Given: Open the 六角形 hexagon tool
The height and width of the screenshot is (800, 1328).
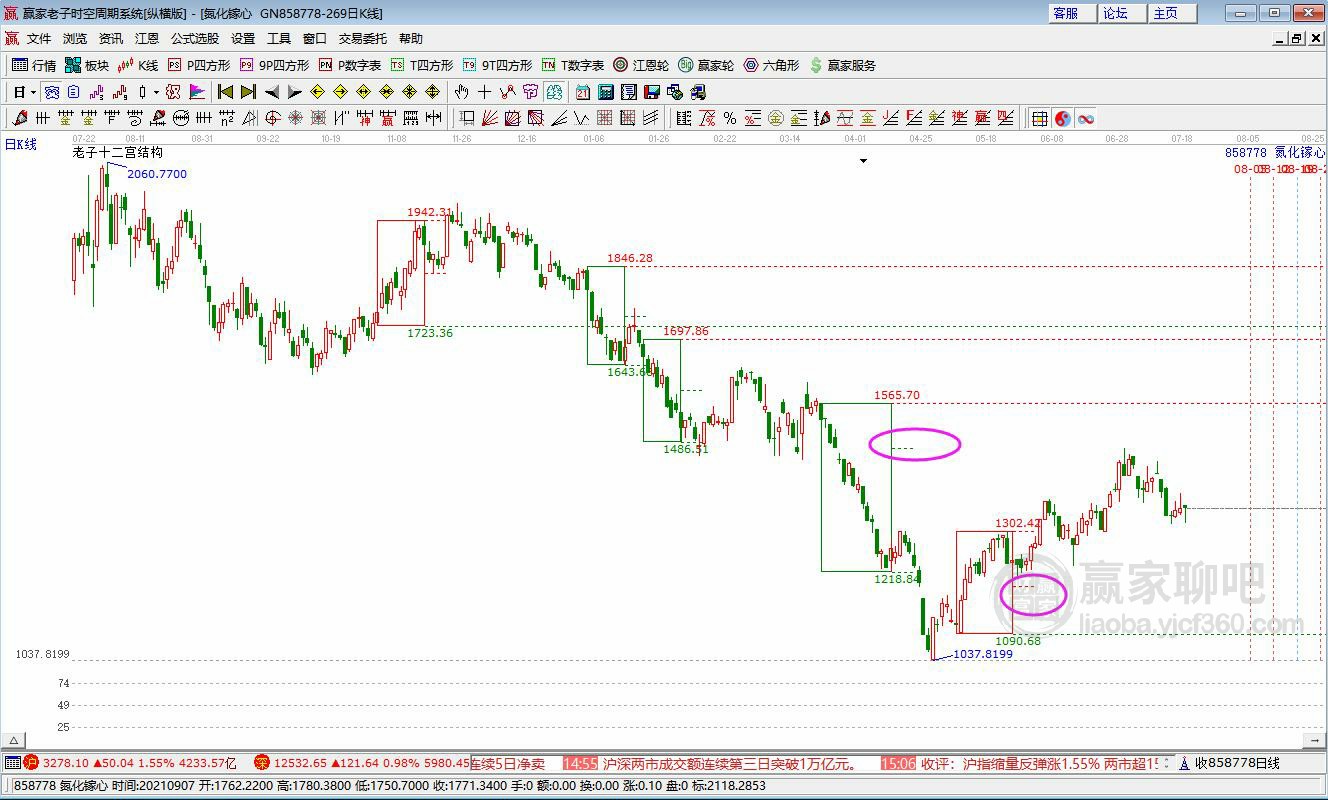Looking at the screenshot, I should pyautogui.click(x=771, y=65).
